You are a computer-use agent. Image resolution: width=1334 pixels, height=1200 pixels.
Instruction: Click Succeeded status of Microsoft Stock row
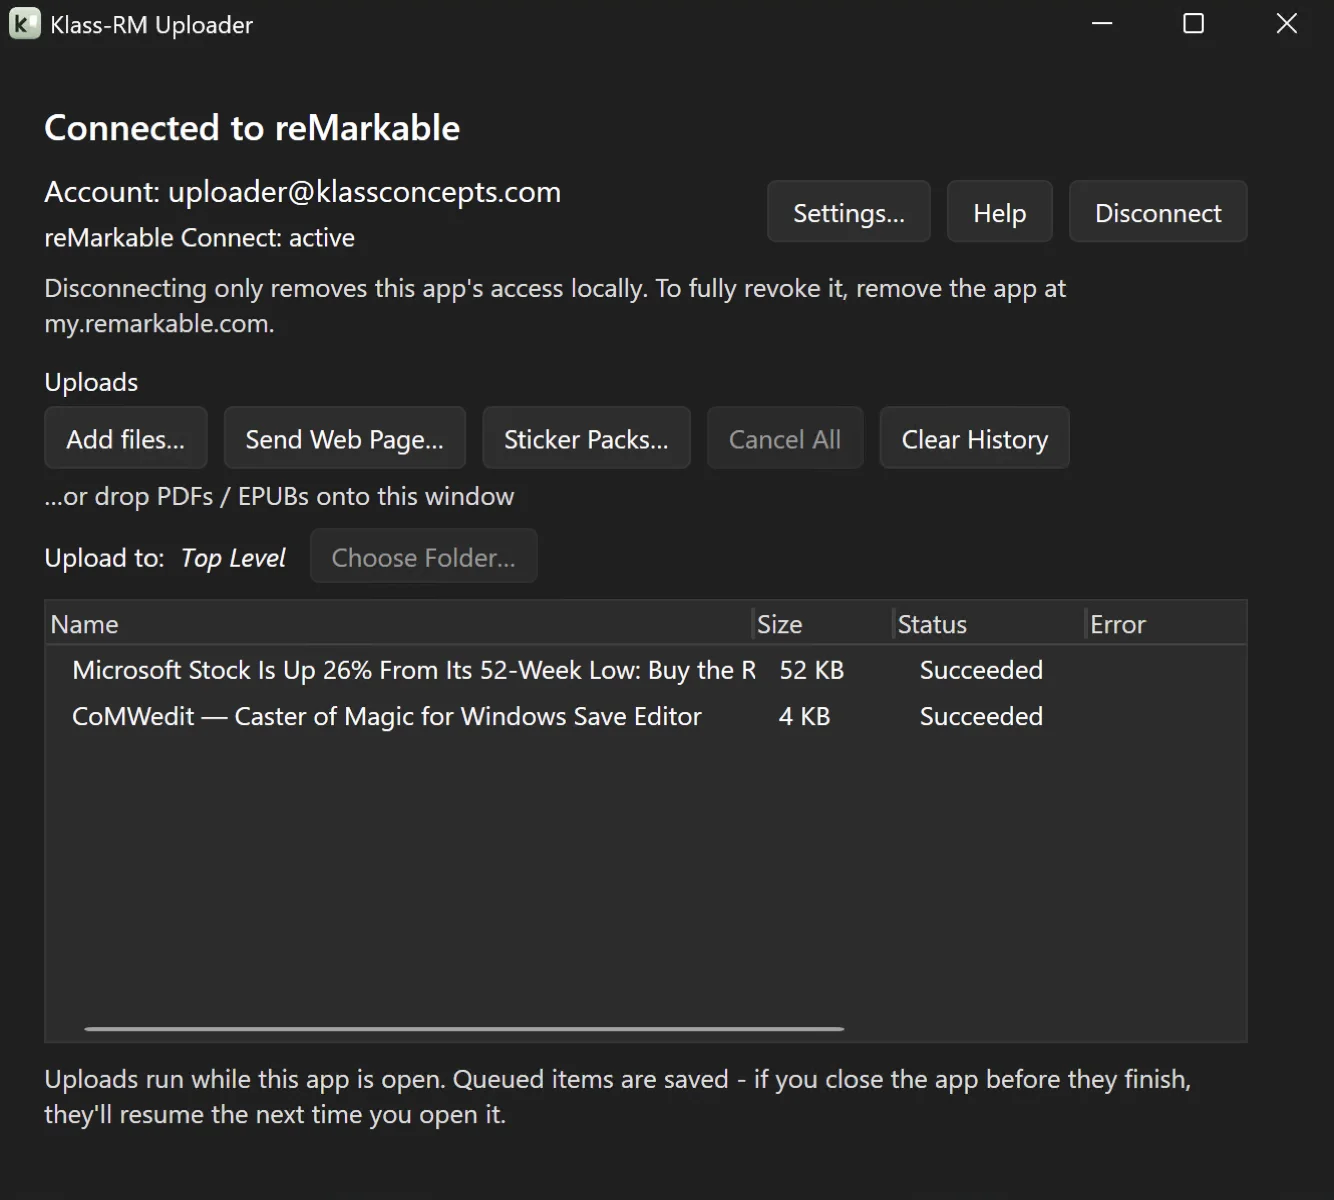(981, 670)
